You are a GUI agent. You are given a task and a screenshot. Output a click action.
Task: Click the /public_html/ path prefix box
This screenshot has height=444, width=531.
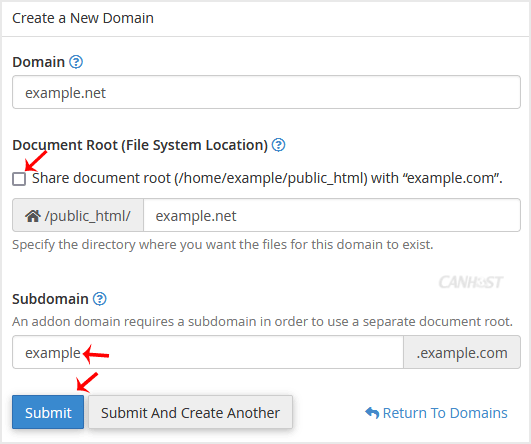point(78,215)
